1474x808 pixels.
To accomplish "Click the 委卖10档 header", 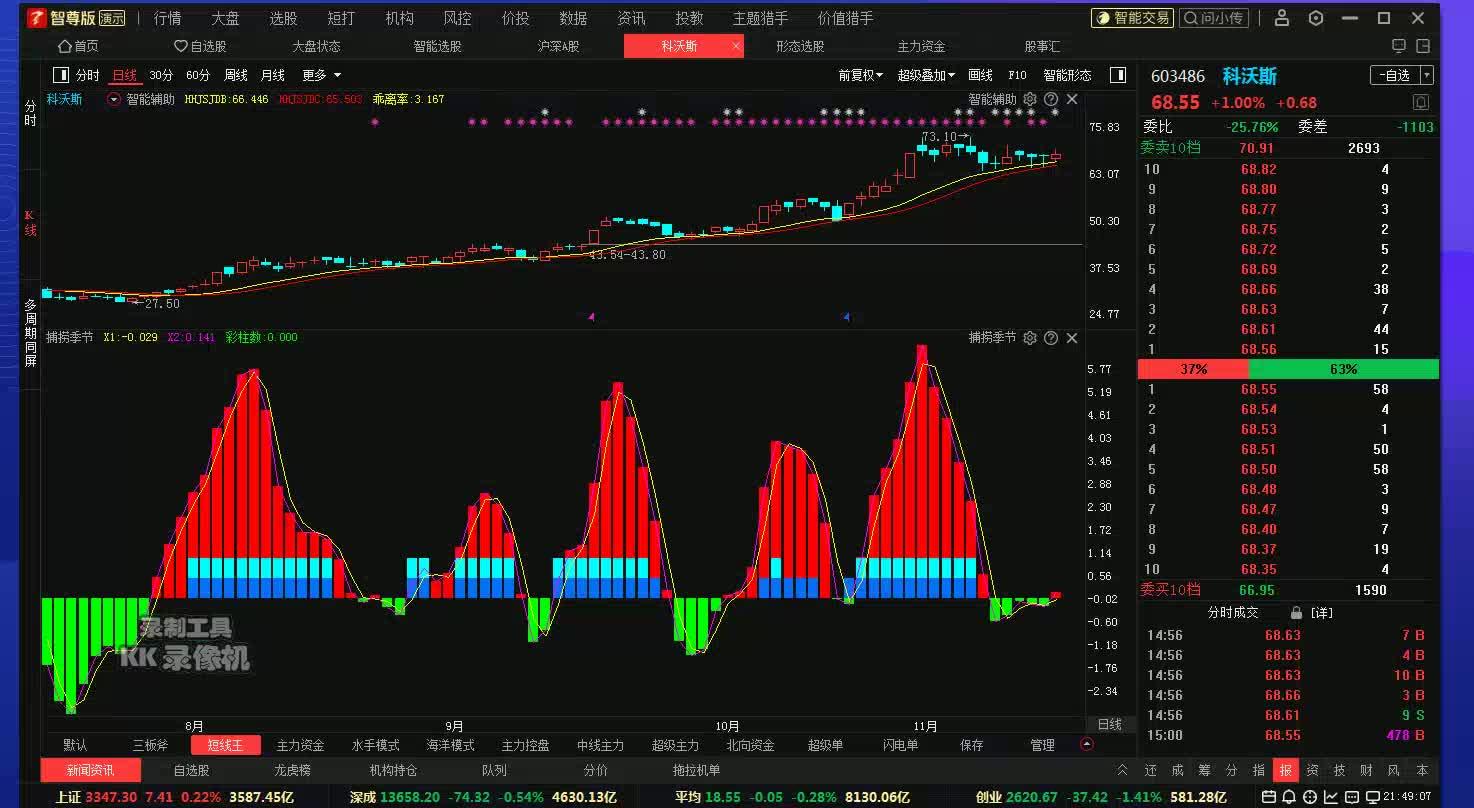I will point(1170,147).
